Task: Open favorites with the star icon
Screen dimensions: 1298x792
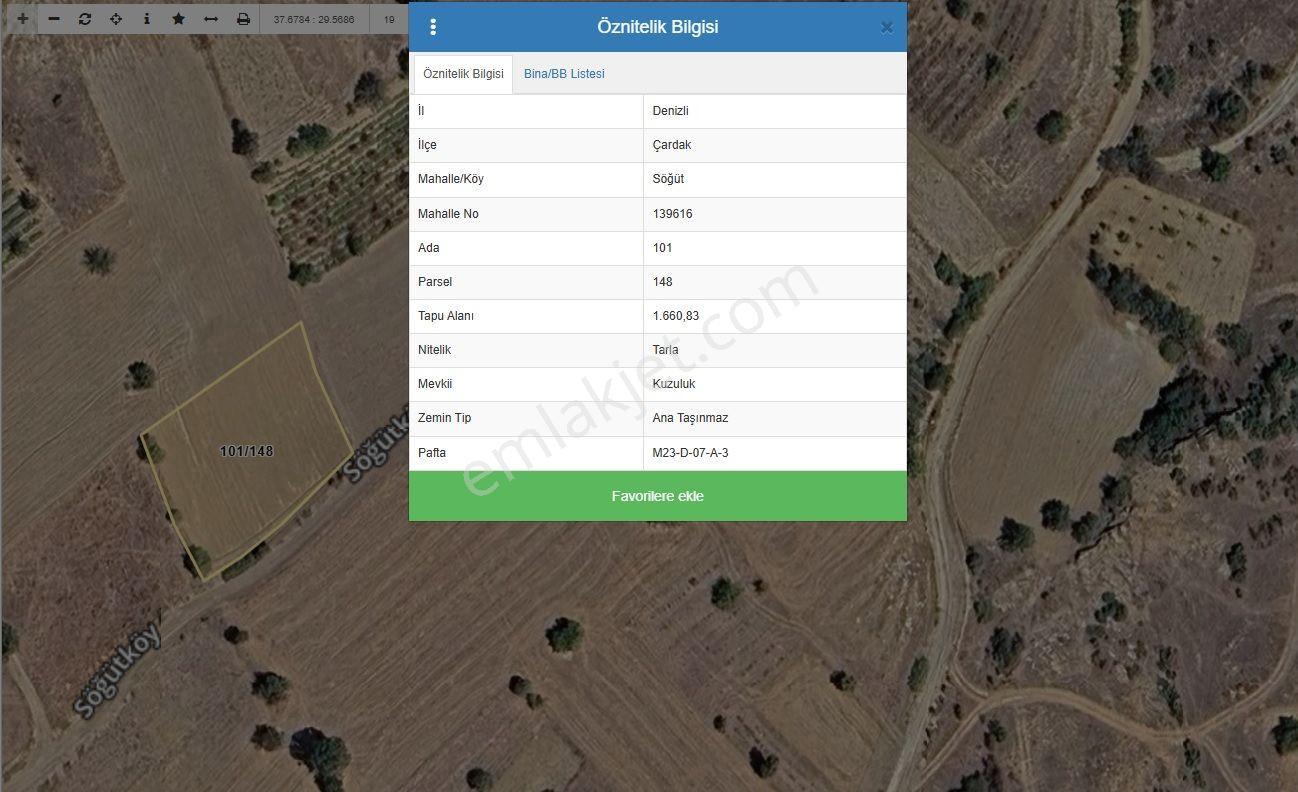Action: [x=178, y=19]
